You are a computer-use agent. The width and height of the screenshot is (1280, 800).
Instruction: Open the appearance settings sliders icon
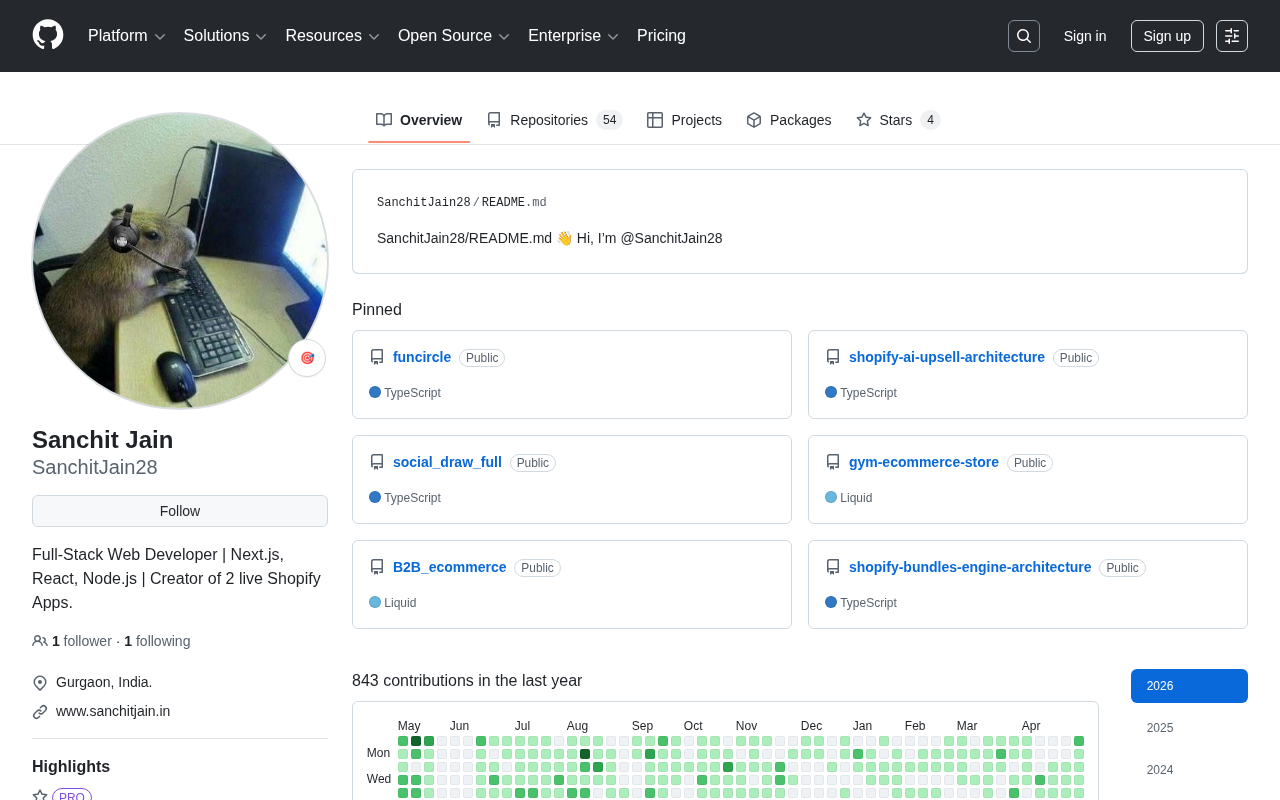click(1232, 36)
